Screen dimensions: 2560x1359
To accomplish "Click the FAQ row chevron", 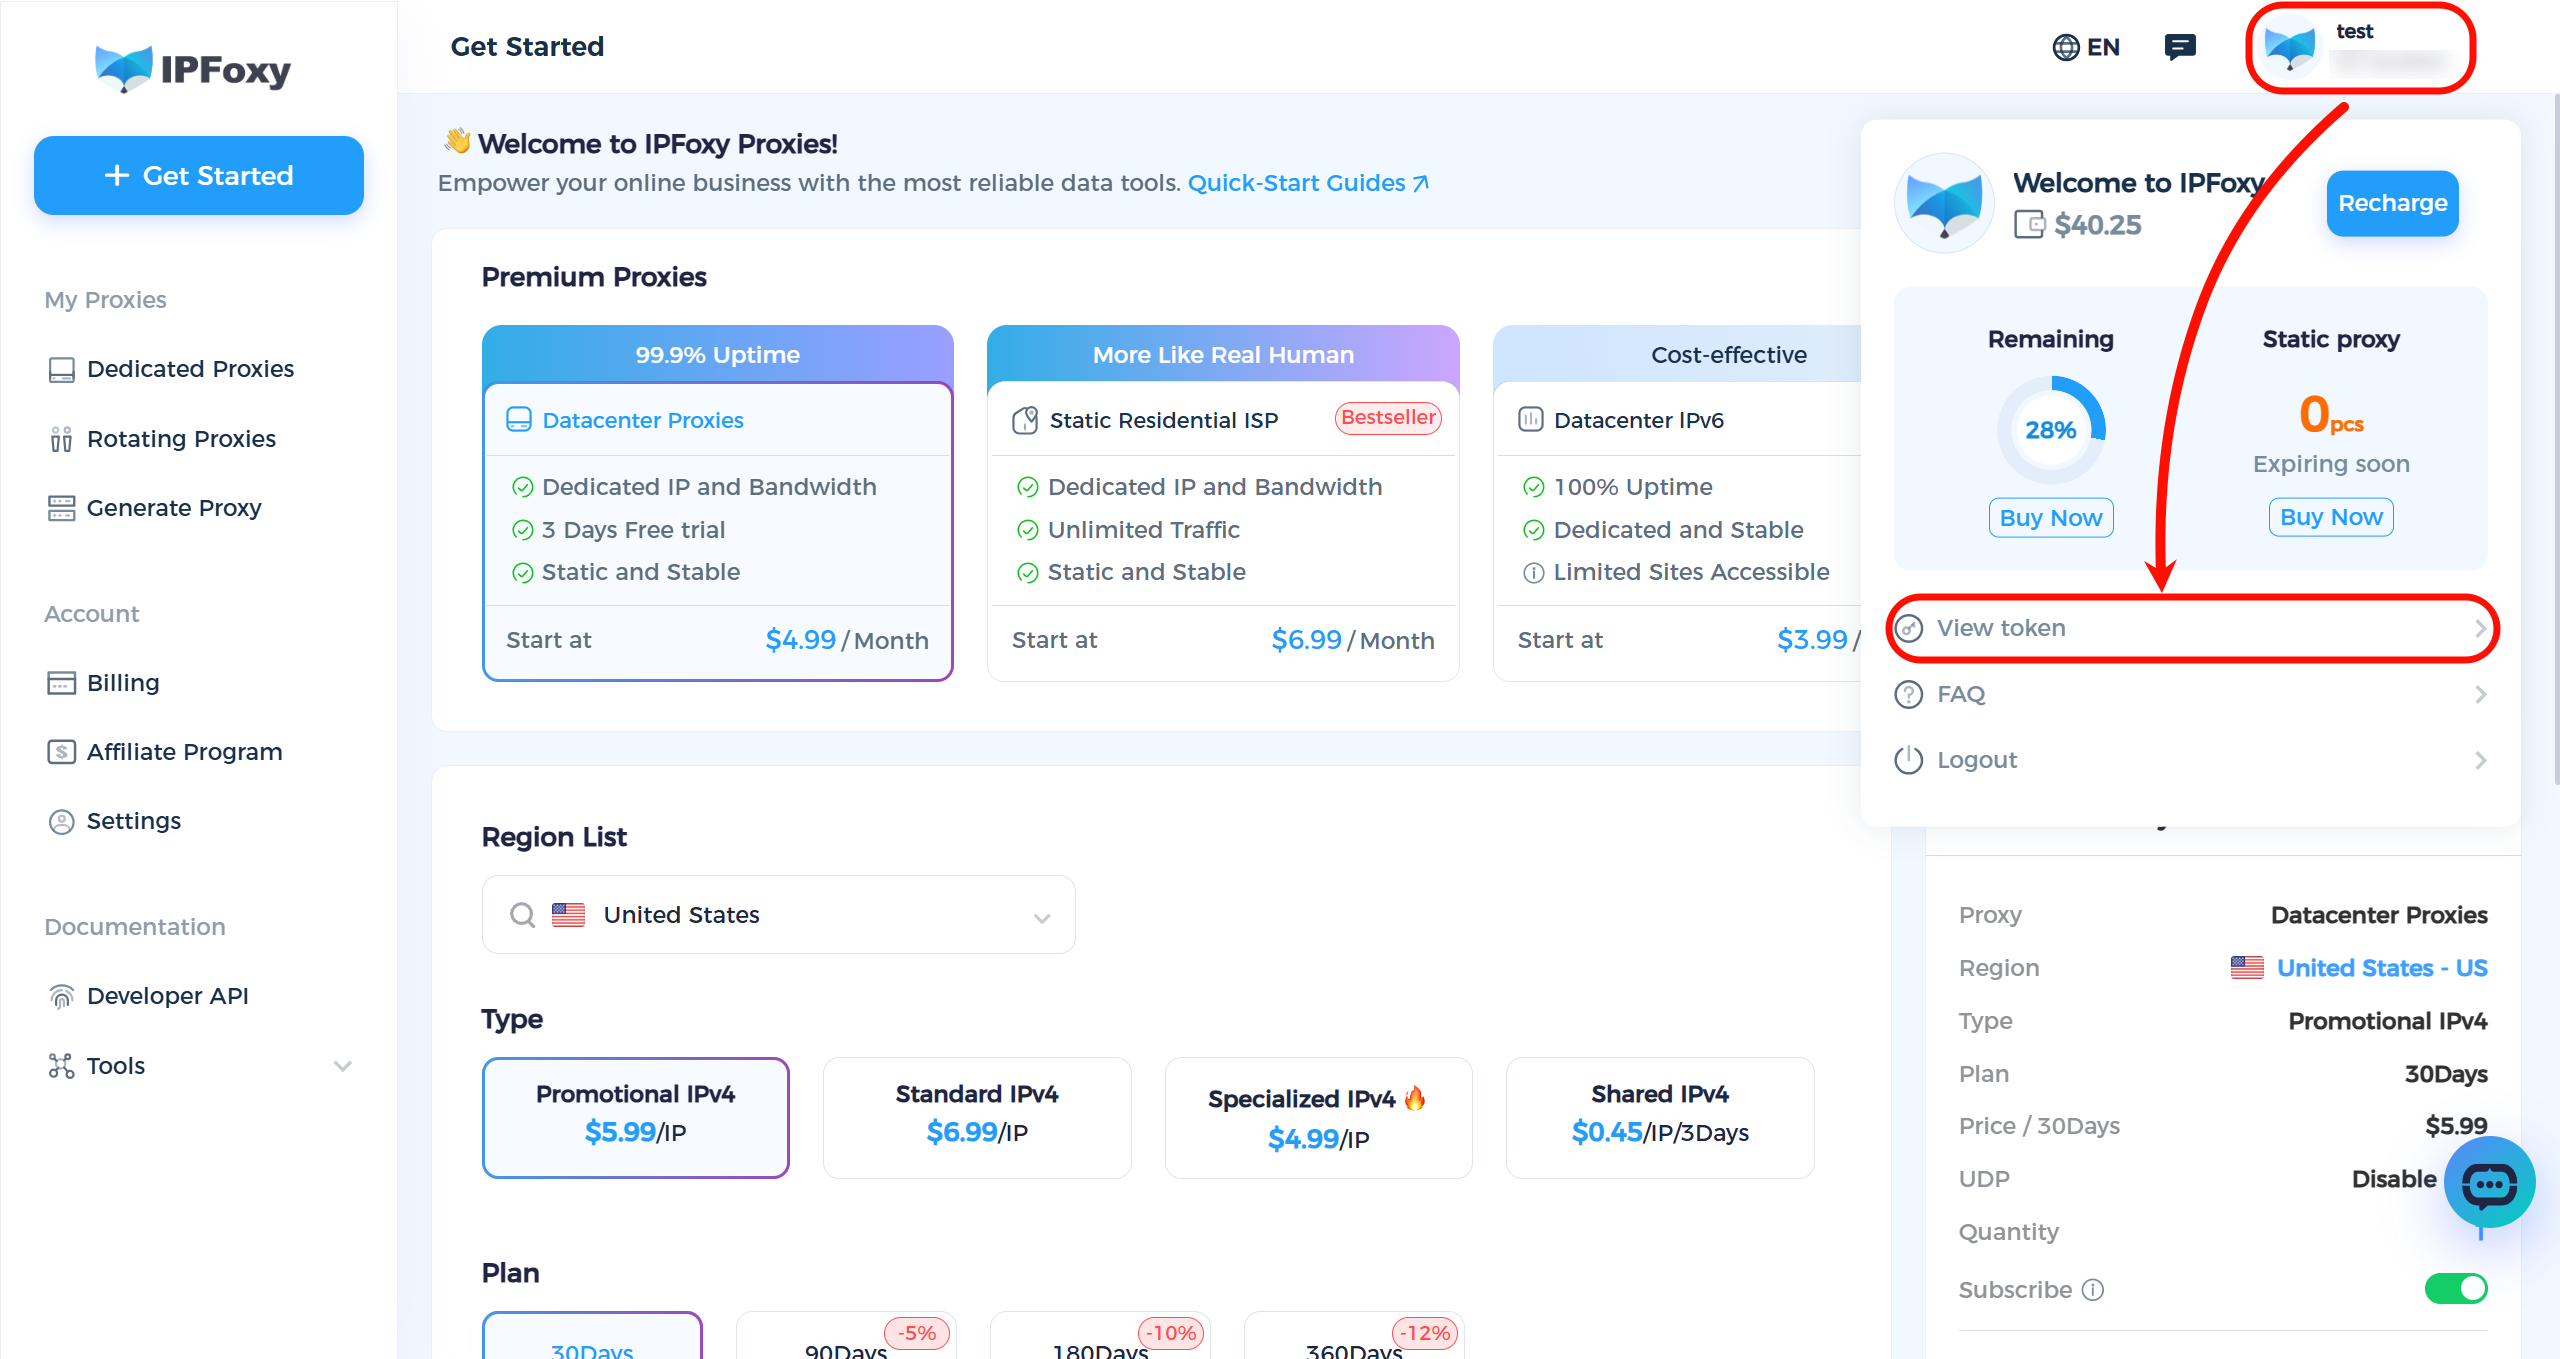I will (x=2480, y=694).
